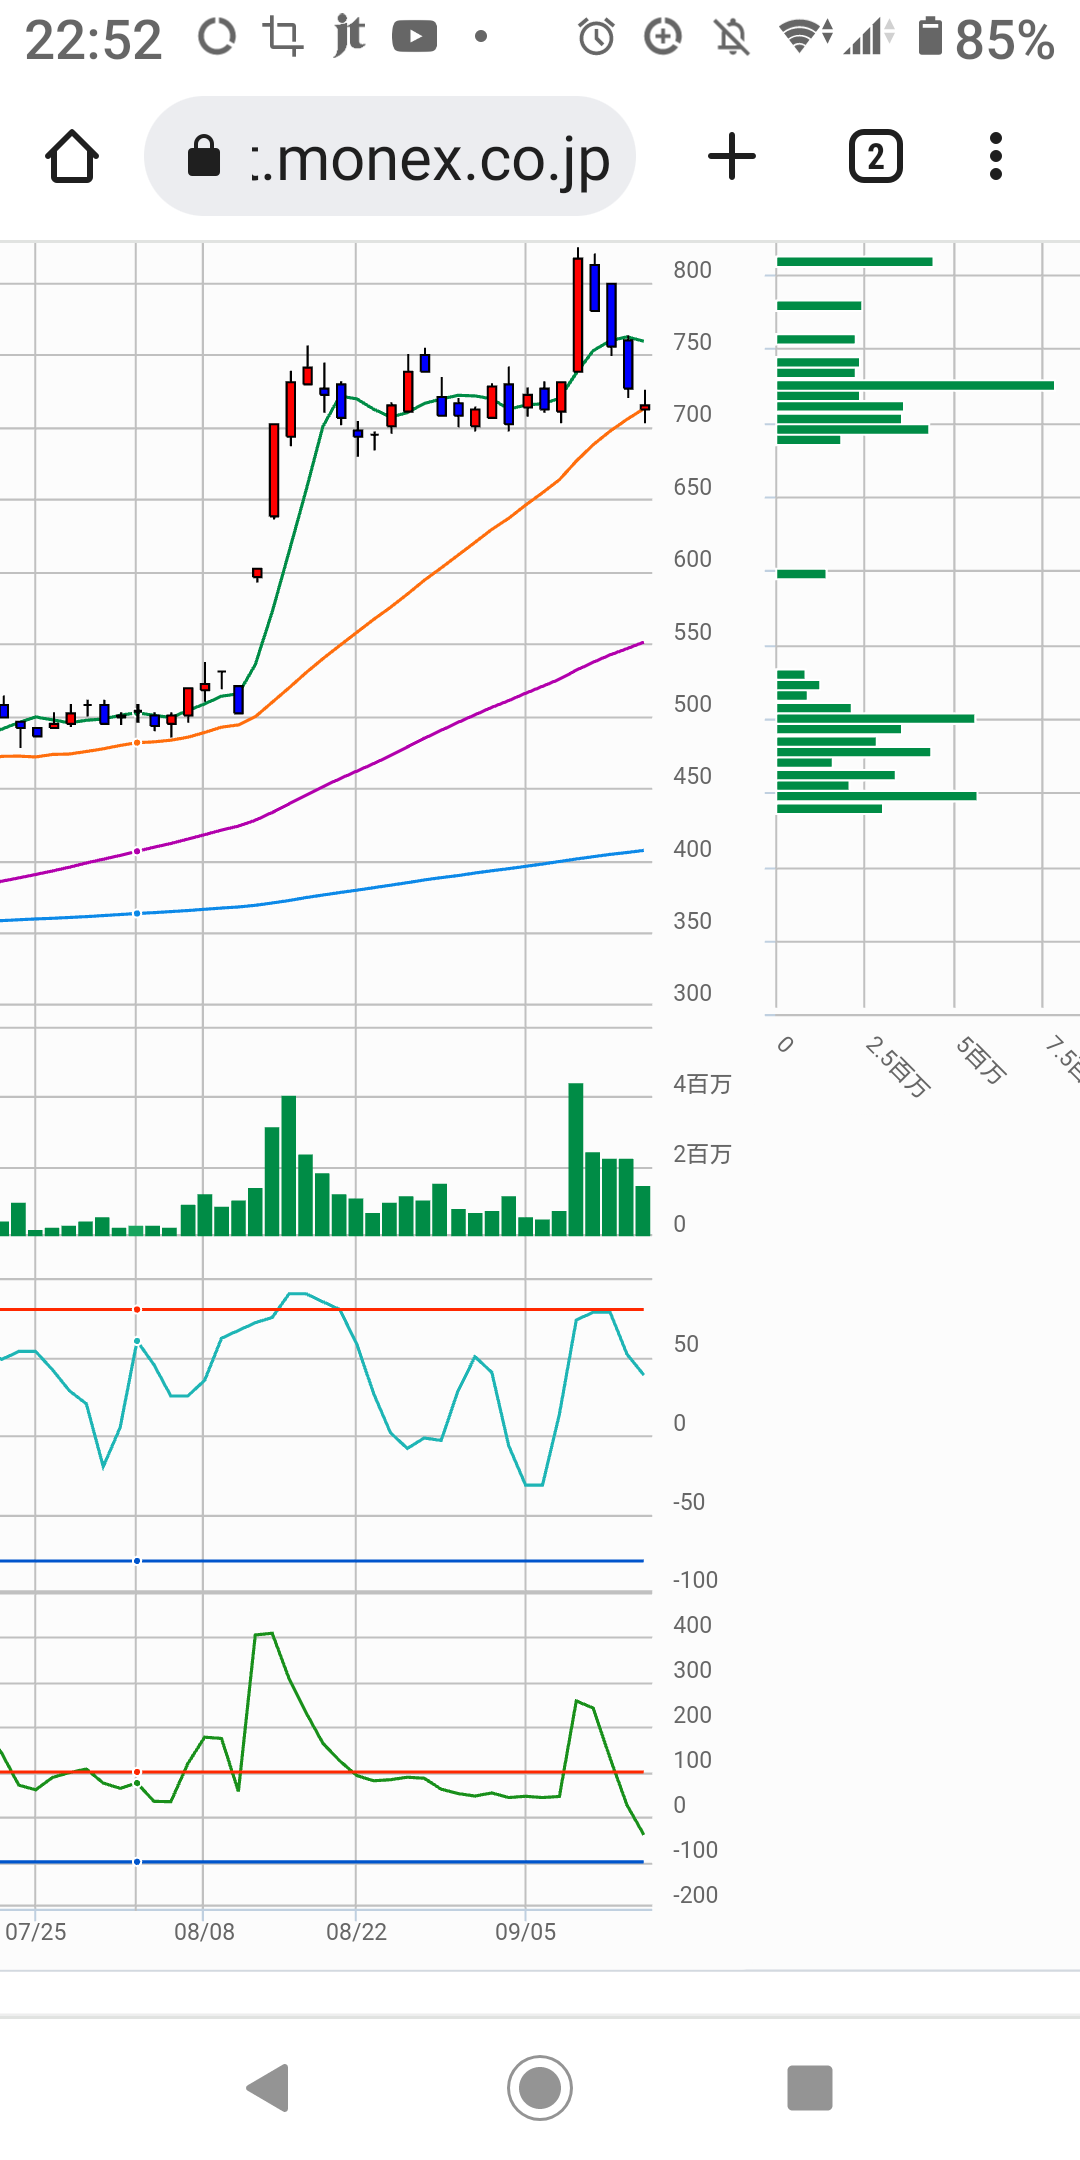Tap the Android back navigation button
Screen dimensions: 1080x2160
pos(268,2088)
